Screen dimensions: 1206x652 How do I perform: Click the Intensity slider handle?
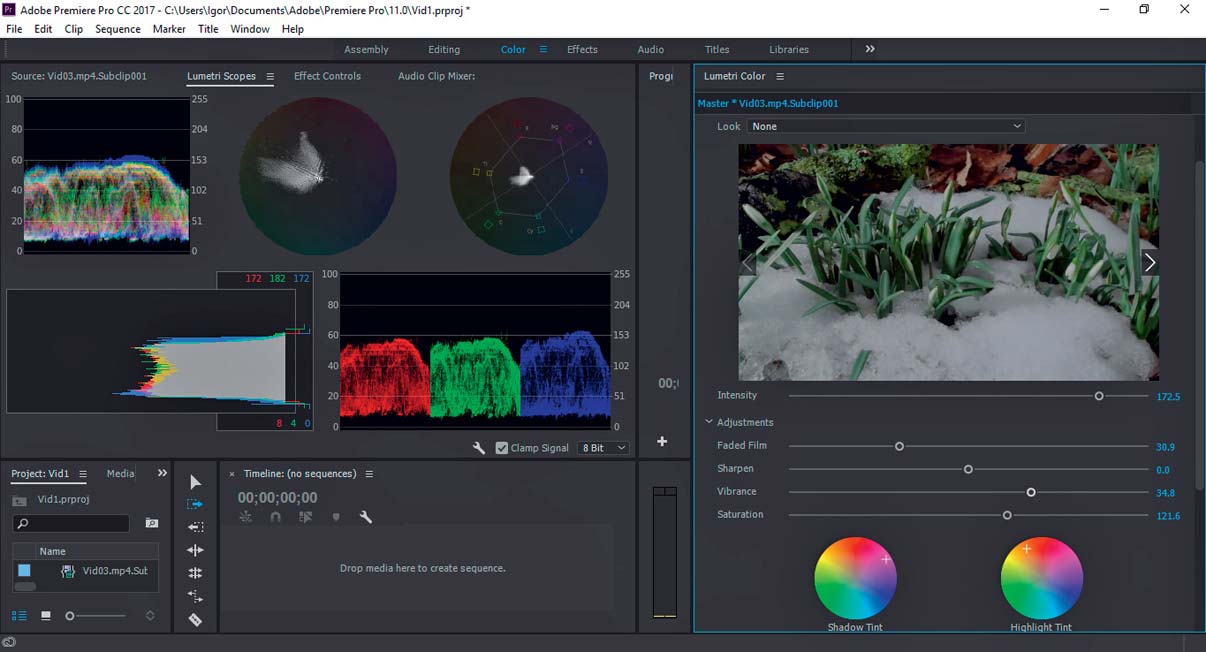[1099, 396]
